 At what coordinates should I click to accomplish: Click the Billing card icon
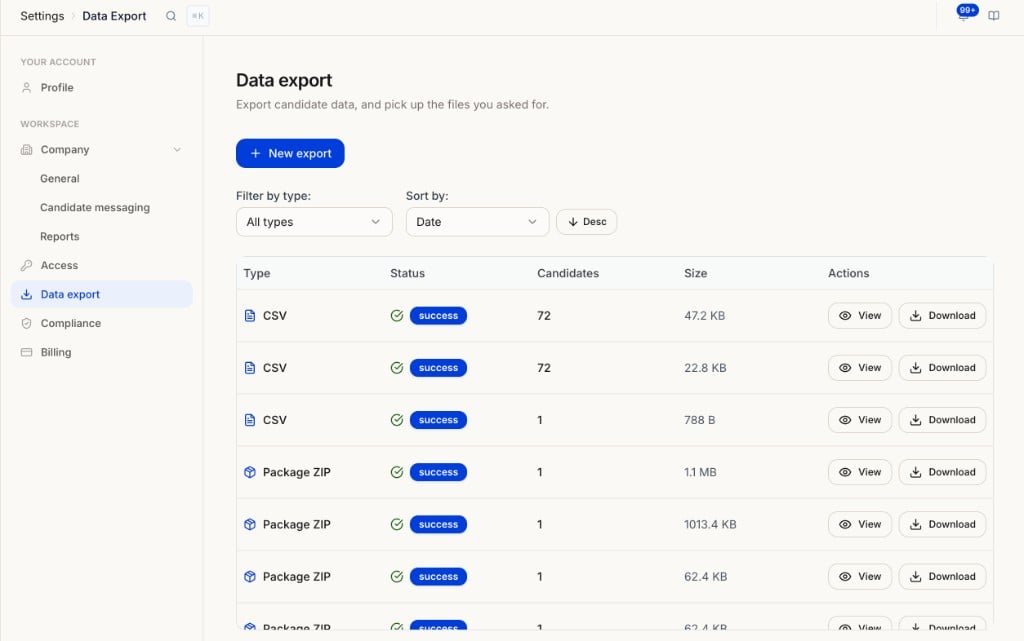coord(27,352)
